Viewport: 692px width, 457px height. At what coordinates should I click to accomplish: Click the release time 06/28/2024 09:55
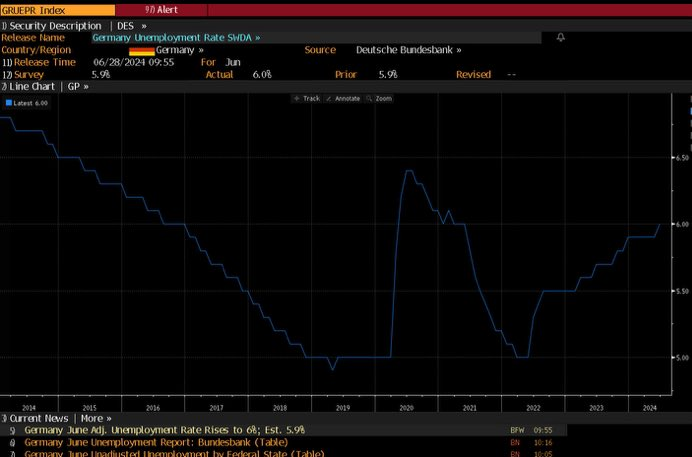(134, 62)
